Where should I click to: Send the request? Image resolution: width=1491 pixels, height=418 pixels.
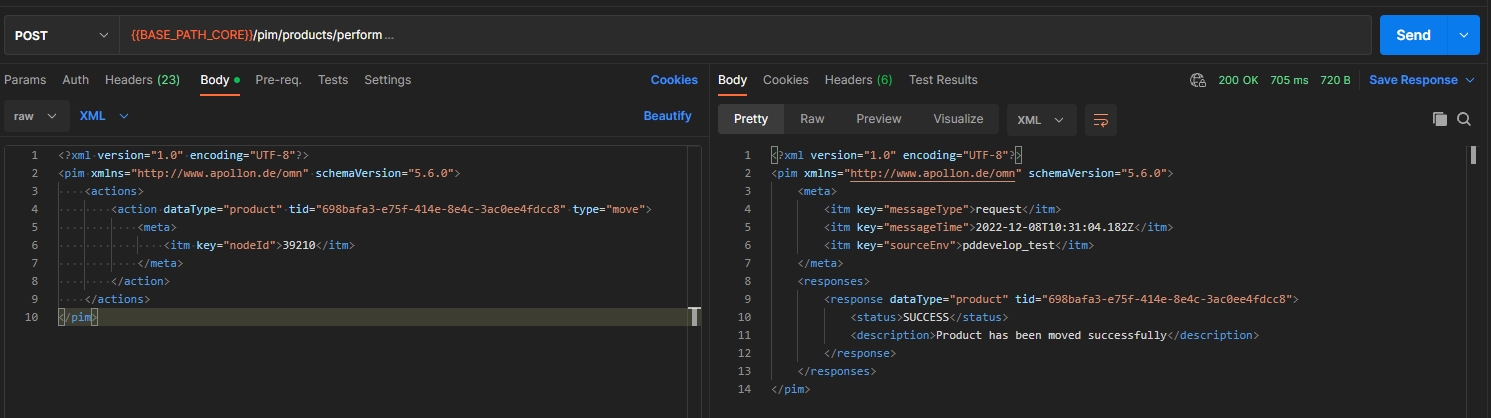click(x=1412, y=35)
